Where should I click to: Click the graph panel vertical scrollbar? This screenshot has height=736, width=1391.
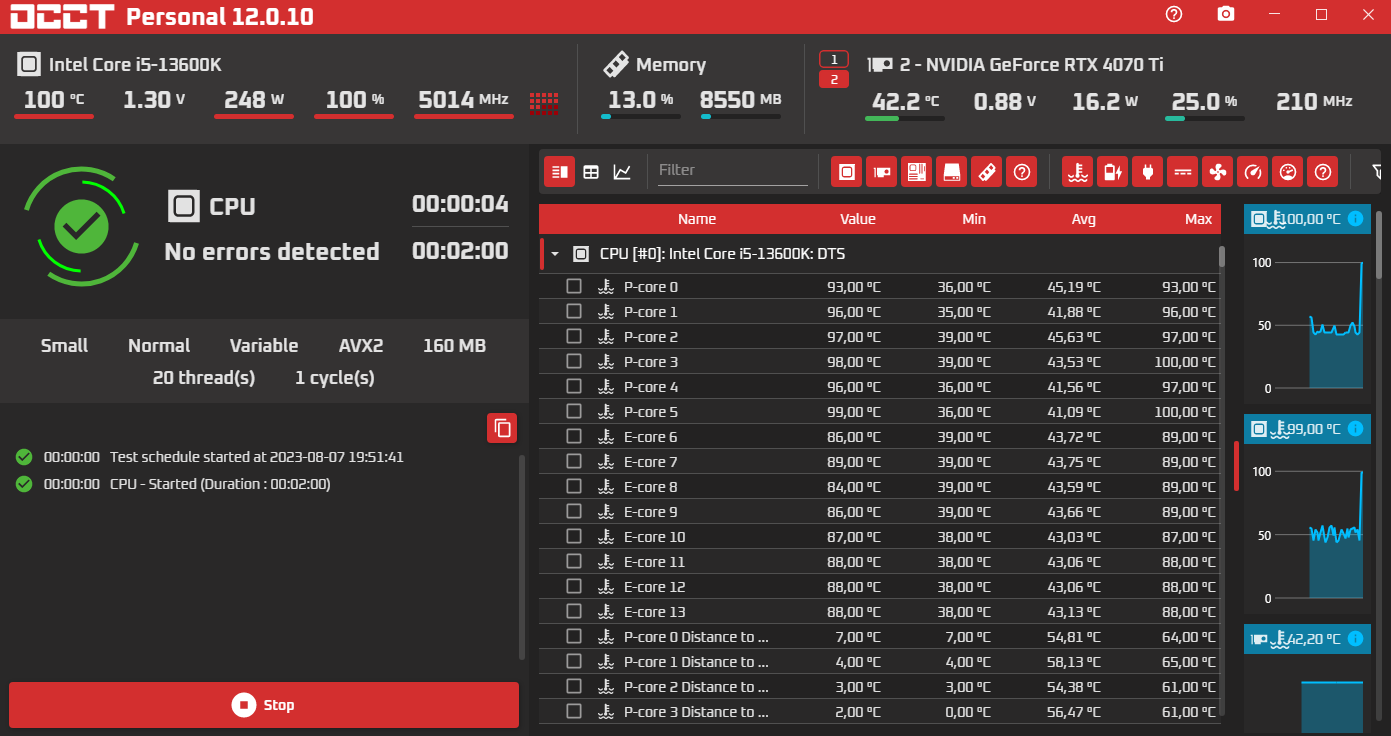pos(1379,245)
